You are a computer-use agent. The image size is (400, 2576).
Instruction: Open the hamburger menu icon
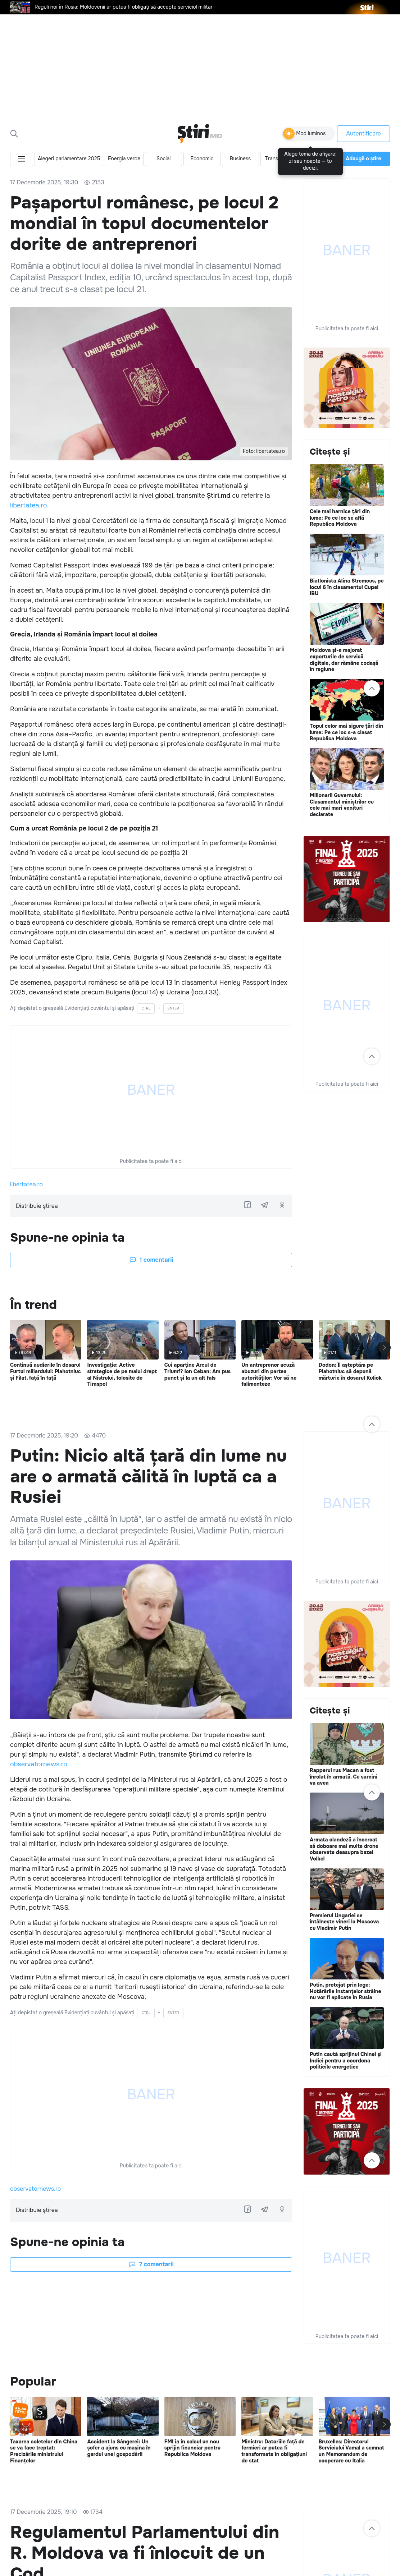(x=21, y=159)
